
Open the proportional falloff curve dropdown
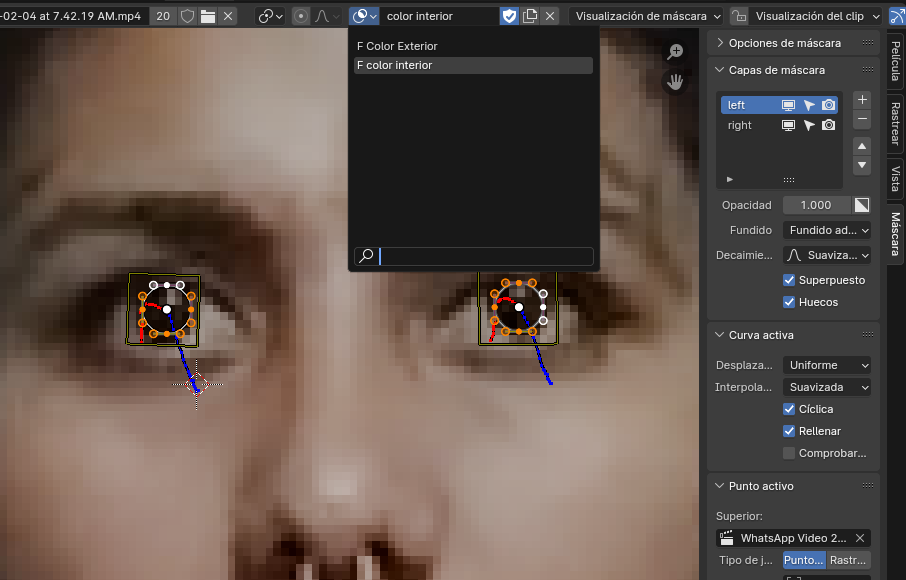coord(326,16)
